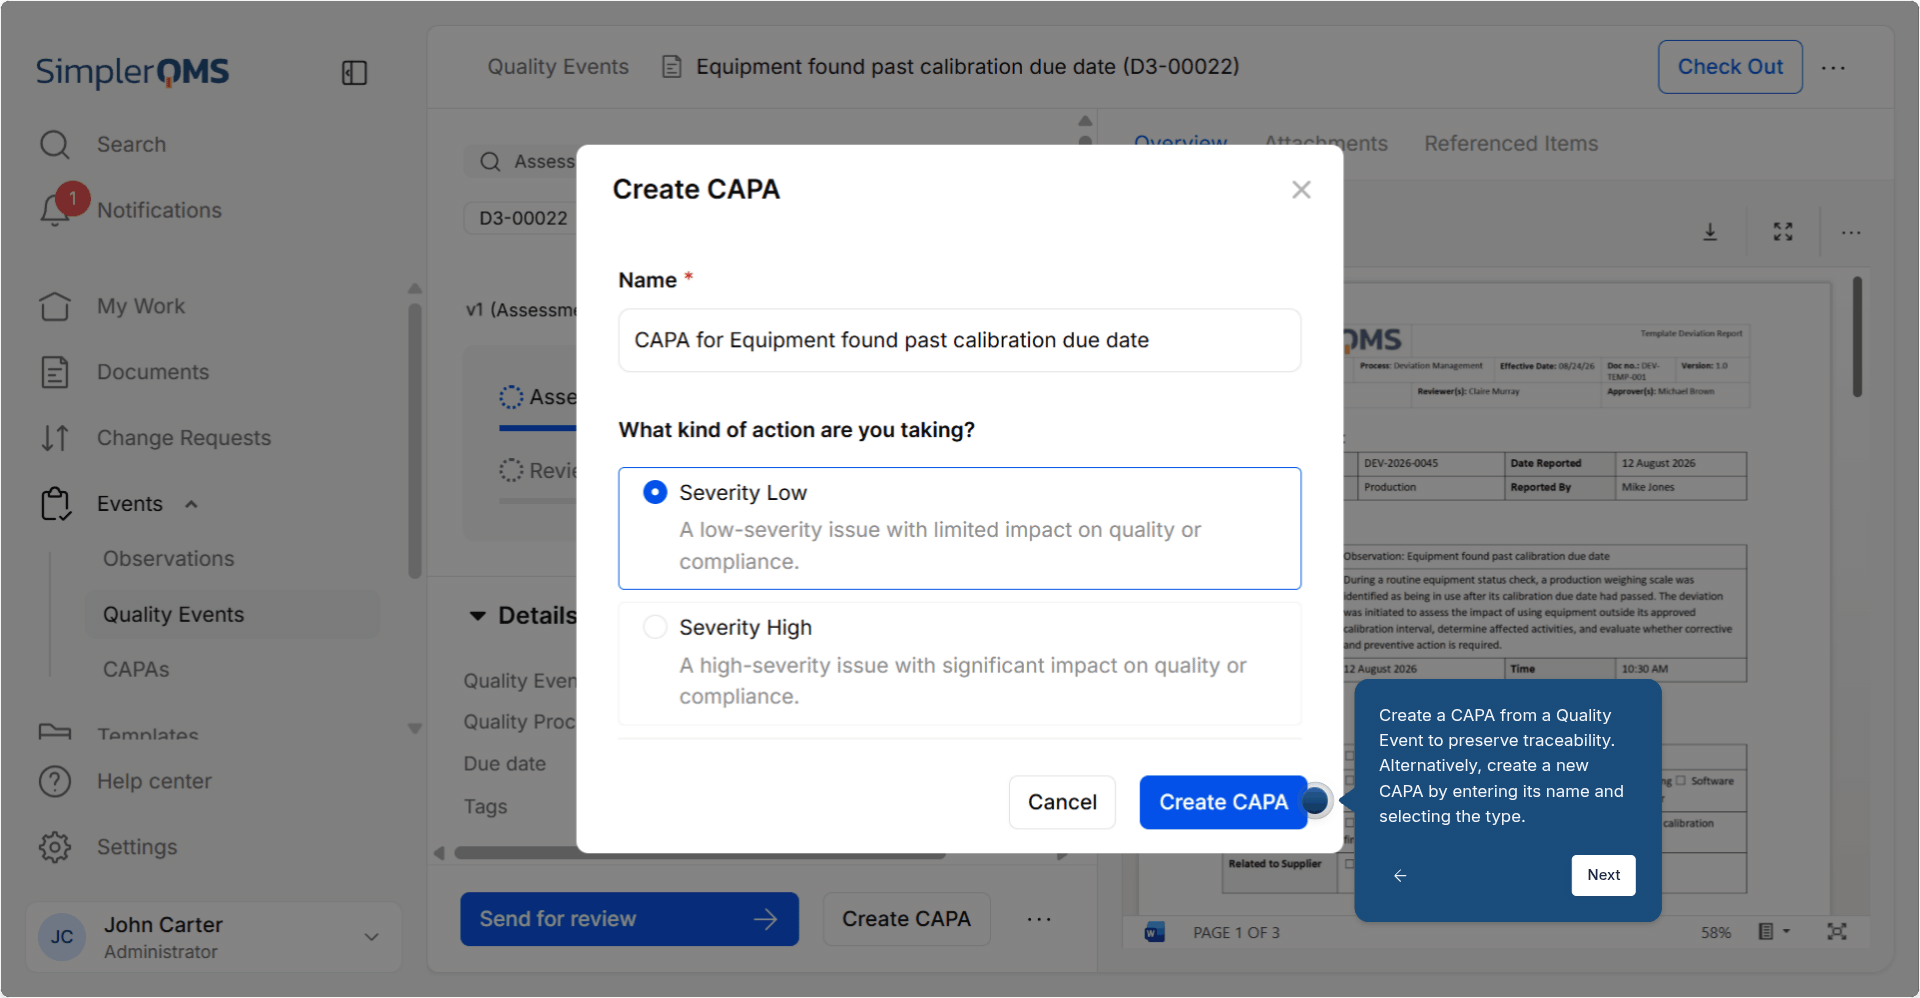The height and width of the screenshot is (998, 1920).
Task: Click the CAPA Name input field
Action: [959, 340]
